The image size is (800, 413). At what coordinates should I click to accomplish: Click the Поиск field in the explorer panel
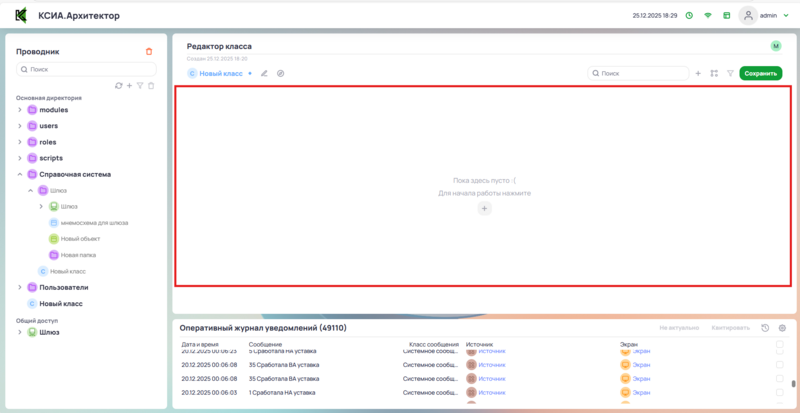coord(87,70)
